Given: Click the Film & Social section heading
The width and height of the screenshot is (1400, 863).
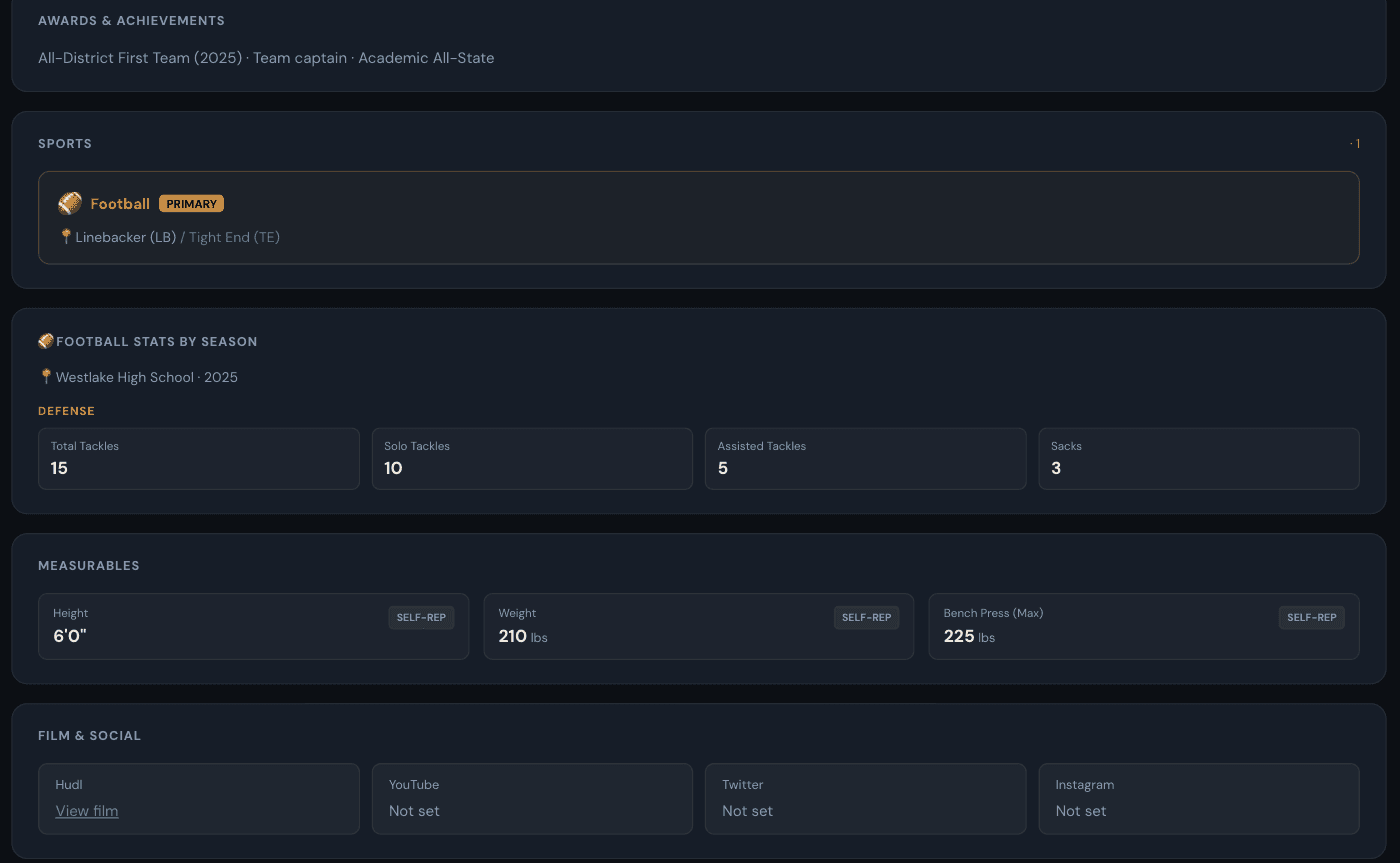Looking at the screenshot, I should click(89, 735).
